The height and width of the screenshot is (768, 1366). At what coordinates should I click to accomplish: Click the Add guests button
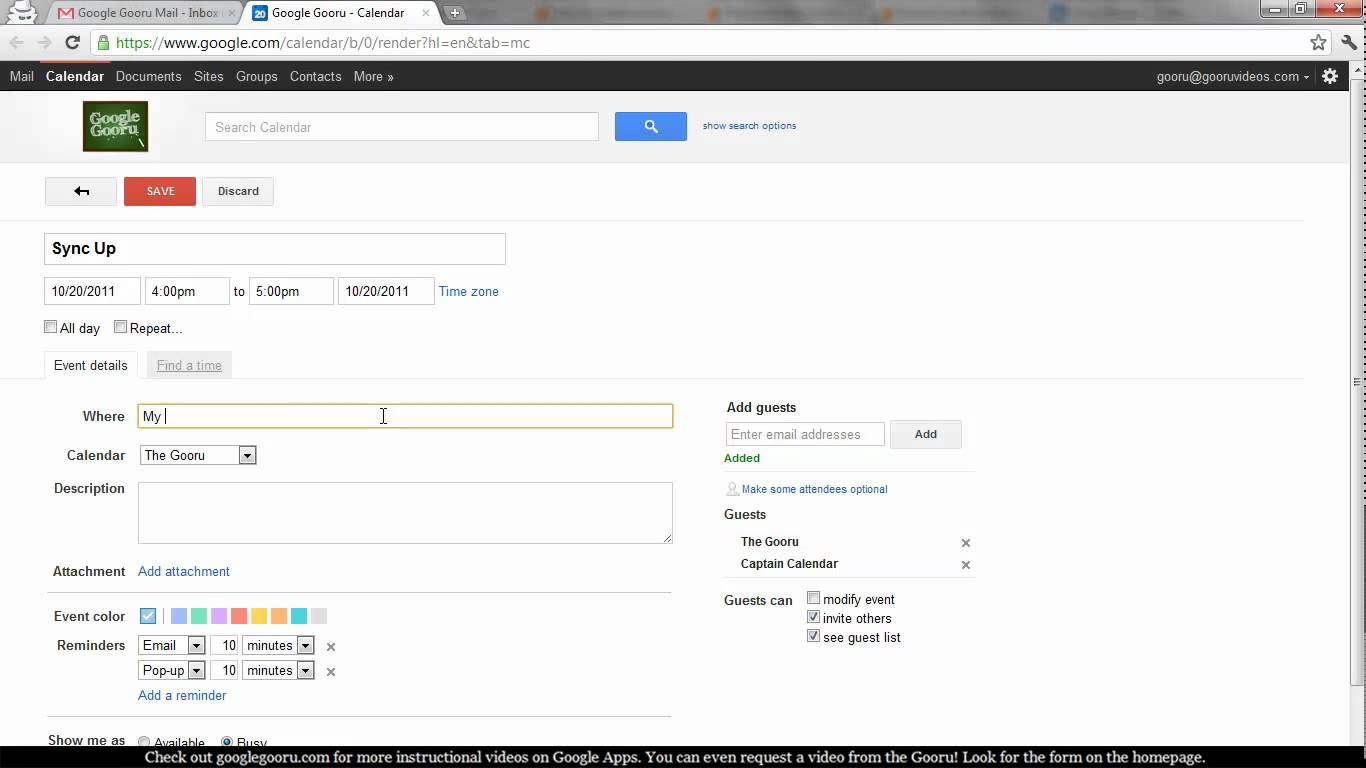pyautogui.click(x=926, y=434)
